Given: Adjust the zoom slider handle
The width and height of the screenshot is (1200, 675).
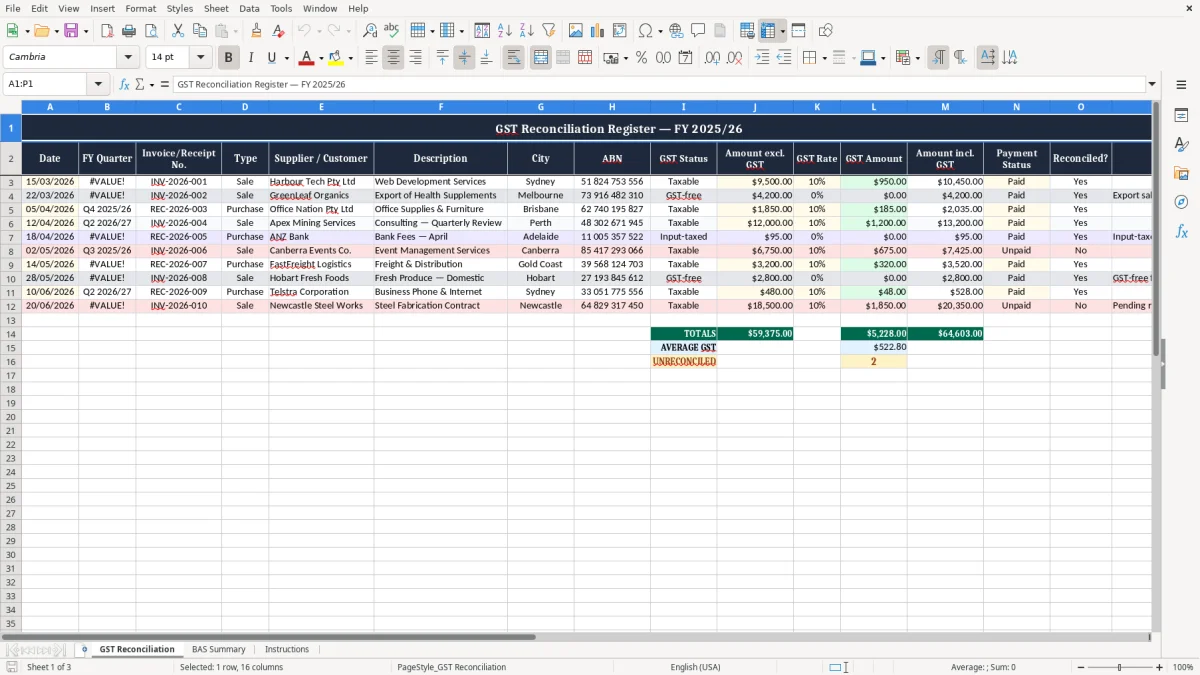Looking at the screenshot, I should point(1120,667).
